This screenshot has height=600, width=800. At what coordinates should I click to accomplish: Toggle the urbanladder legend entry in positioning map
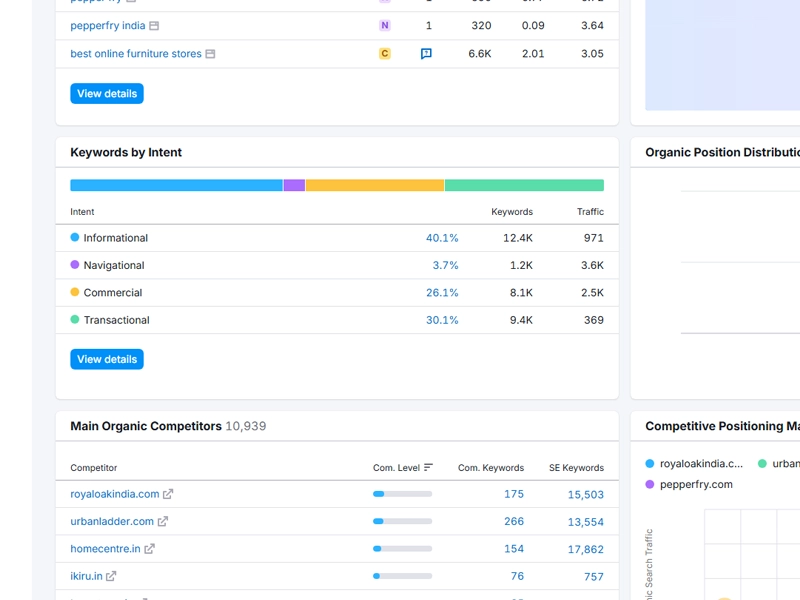point(766,463)
